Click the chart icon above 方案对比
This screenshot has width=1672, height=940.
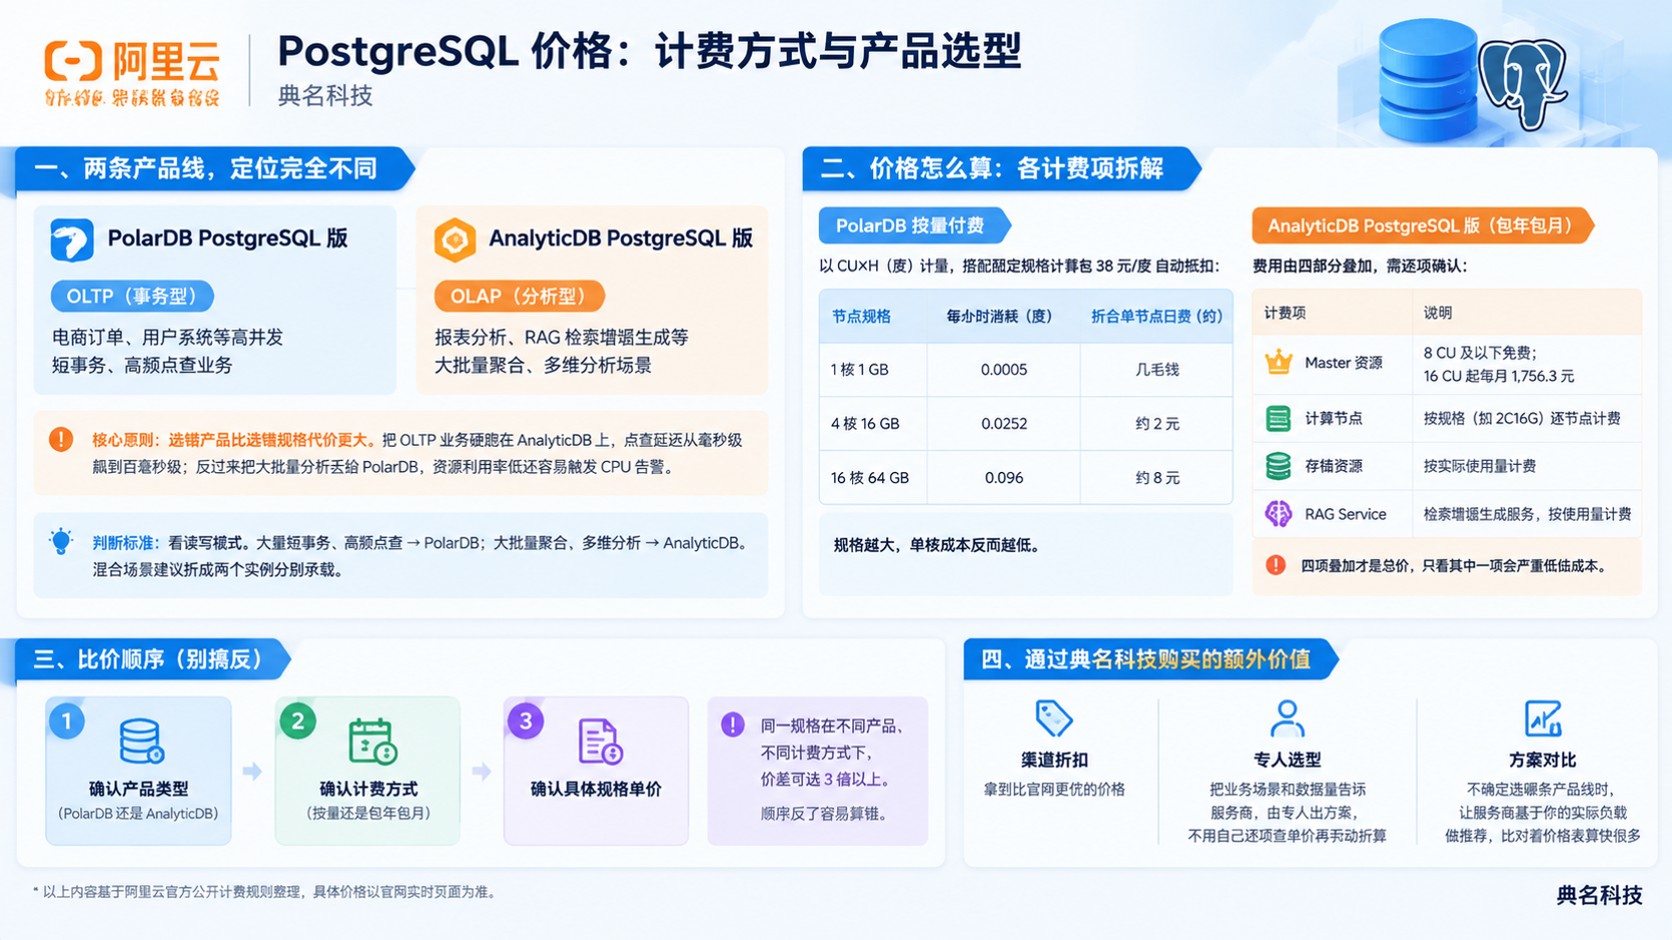[1542, 718]
